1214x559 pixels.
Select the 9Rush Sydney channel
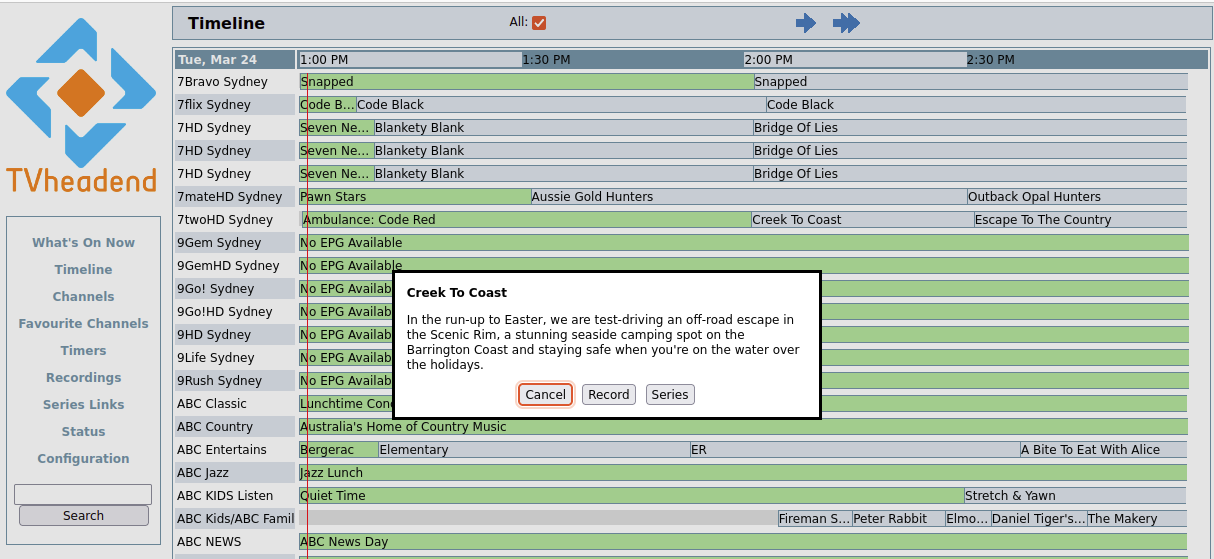tap(235, 381)
